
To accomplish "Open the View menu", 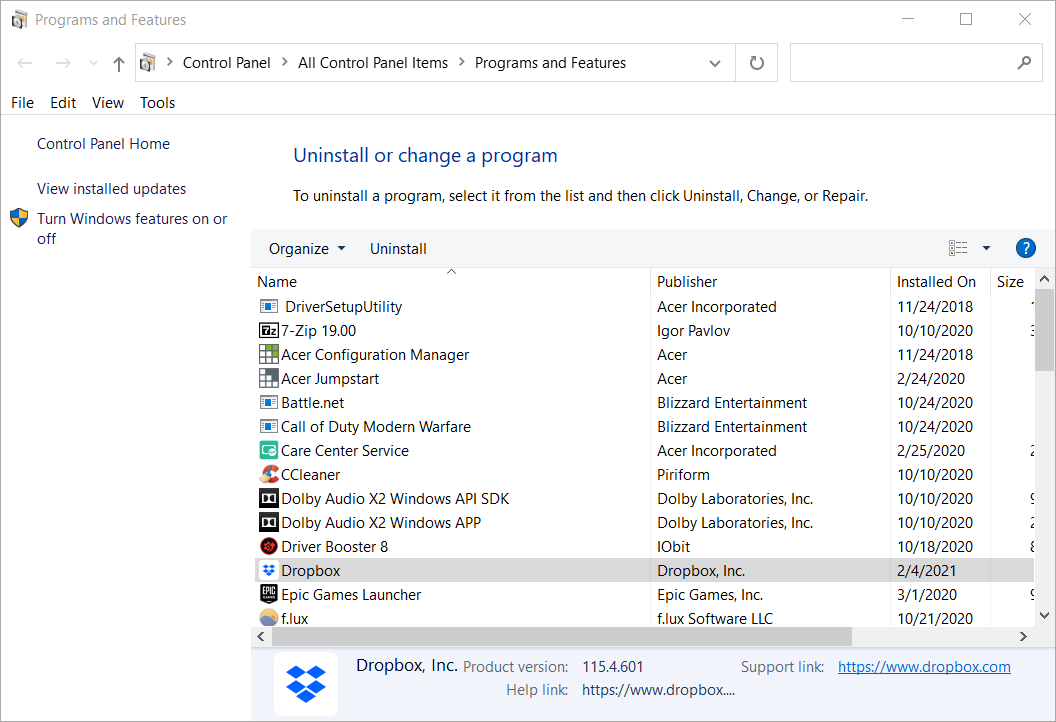I will pos(108,102).
